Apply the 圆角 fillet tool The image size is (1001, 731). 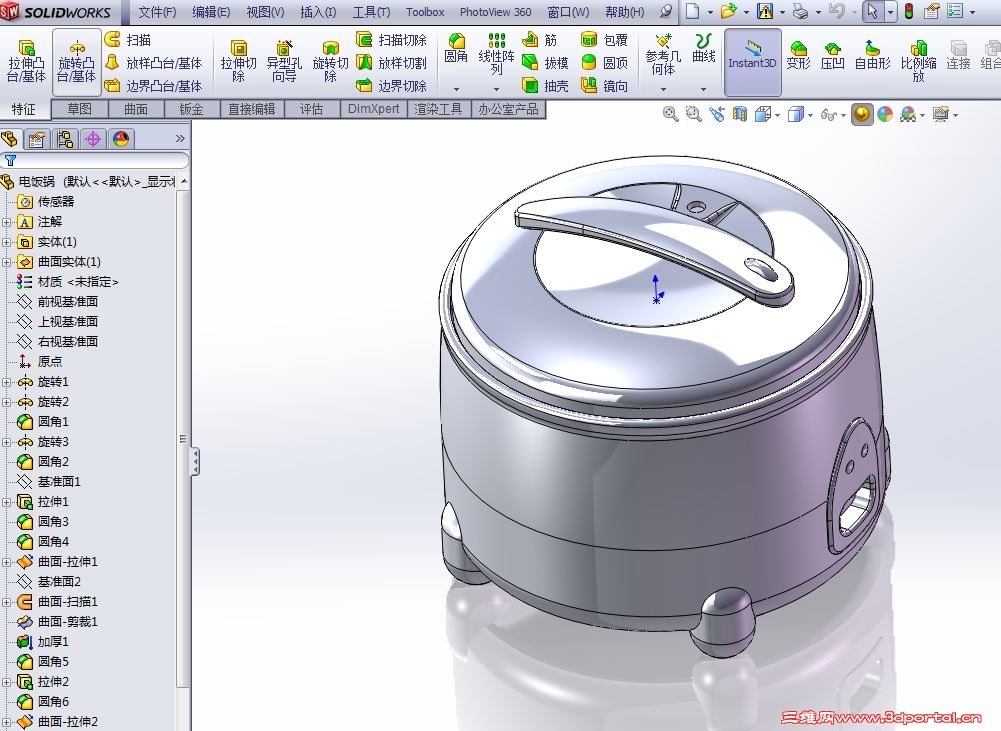coord(456,49)
